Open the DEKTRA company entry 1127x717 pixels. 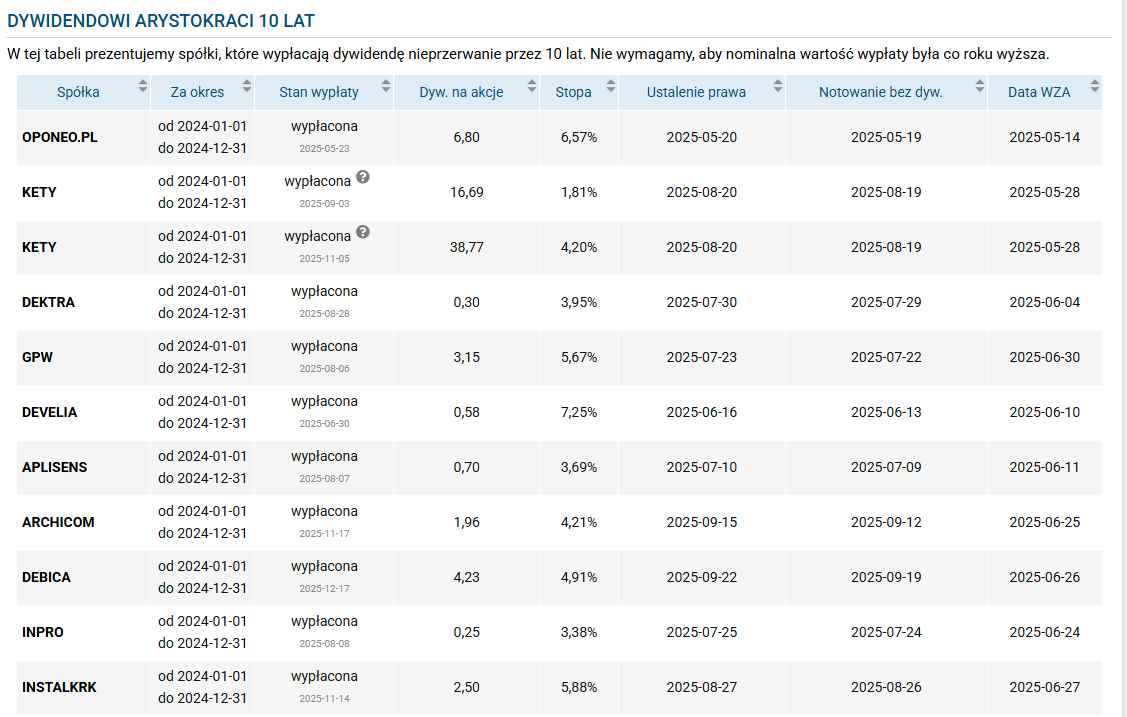[x=48, y=302]
